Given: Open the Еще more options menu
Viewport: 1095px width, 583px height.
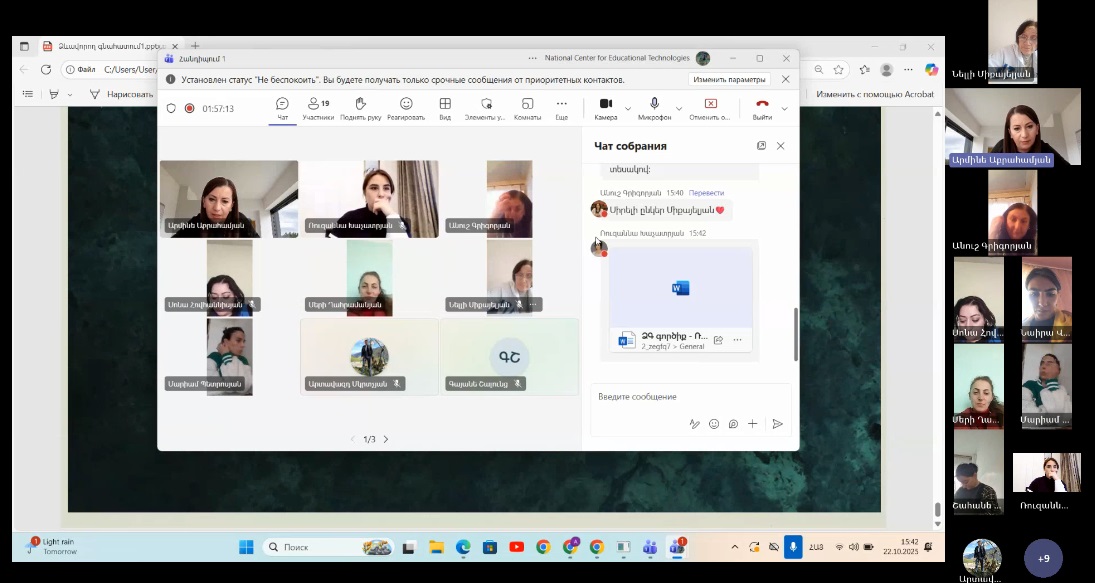Looking at the screenshot, I should (562, 108).
